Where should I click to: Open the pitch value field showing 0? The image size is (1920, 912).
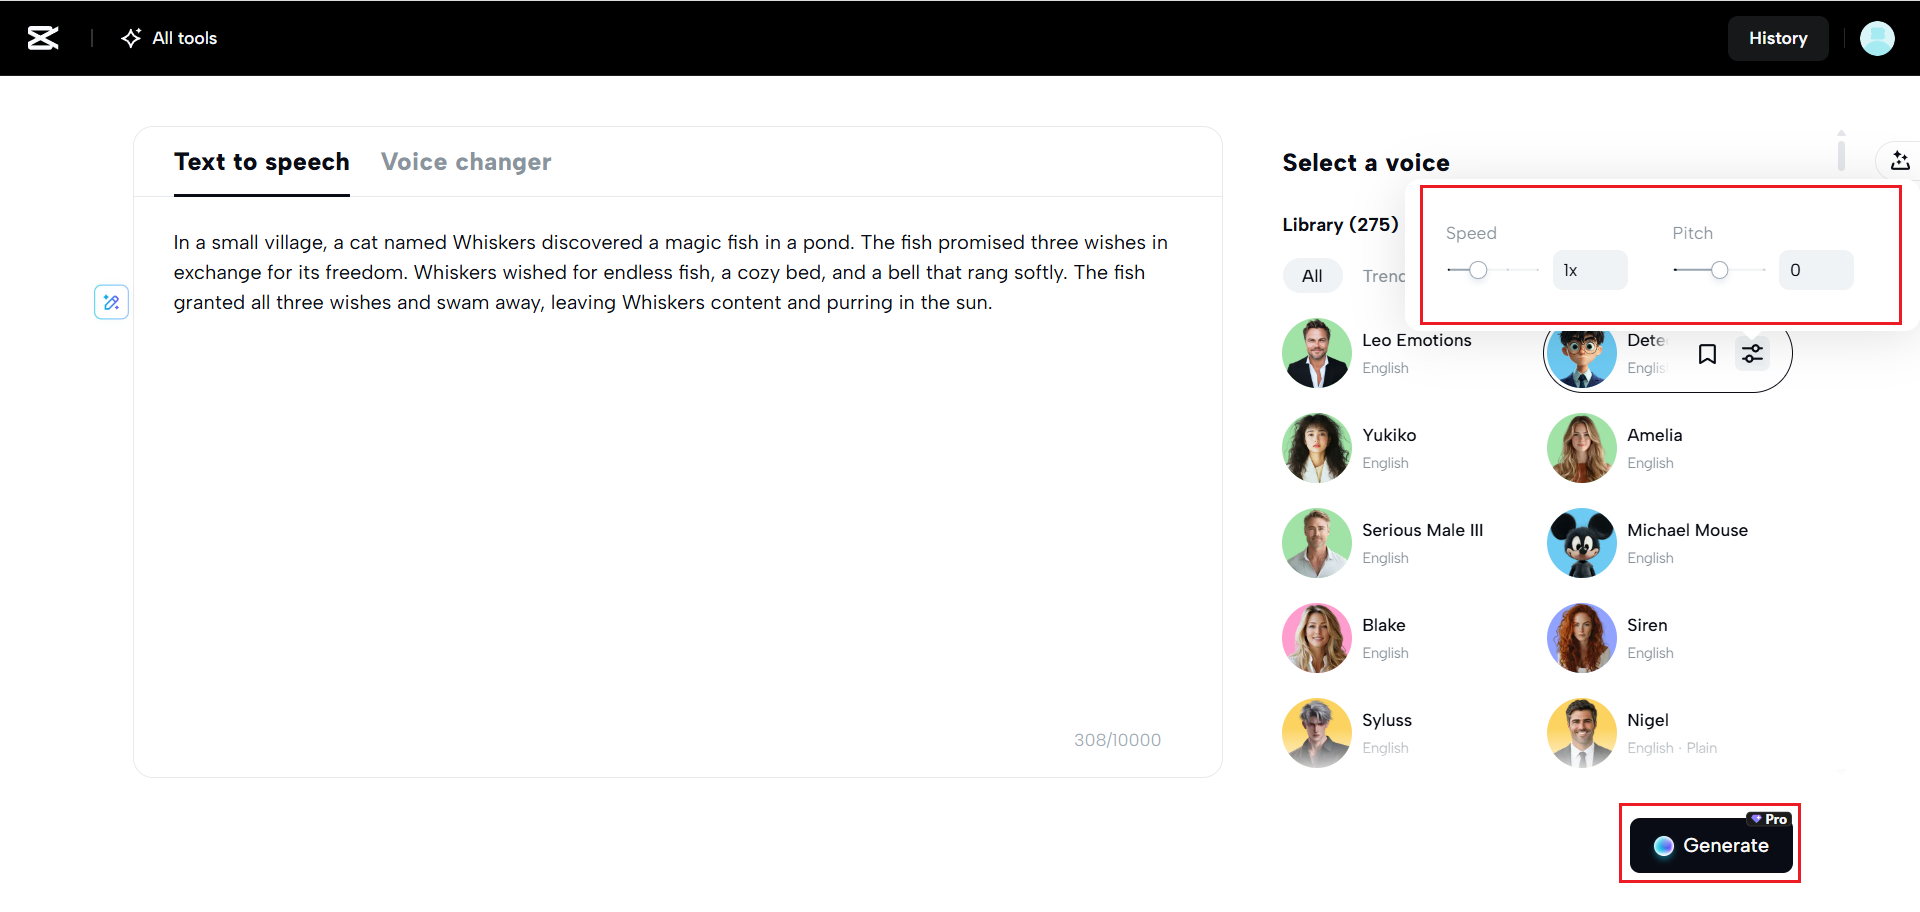tap(1816, 269)
